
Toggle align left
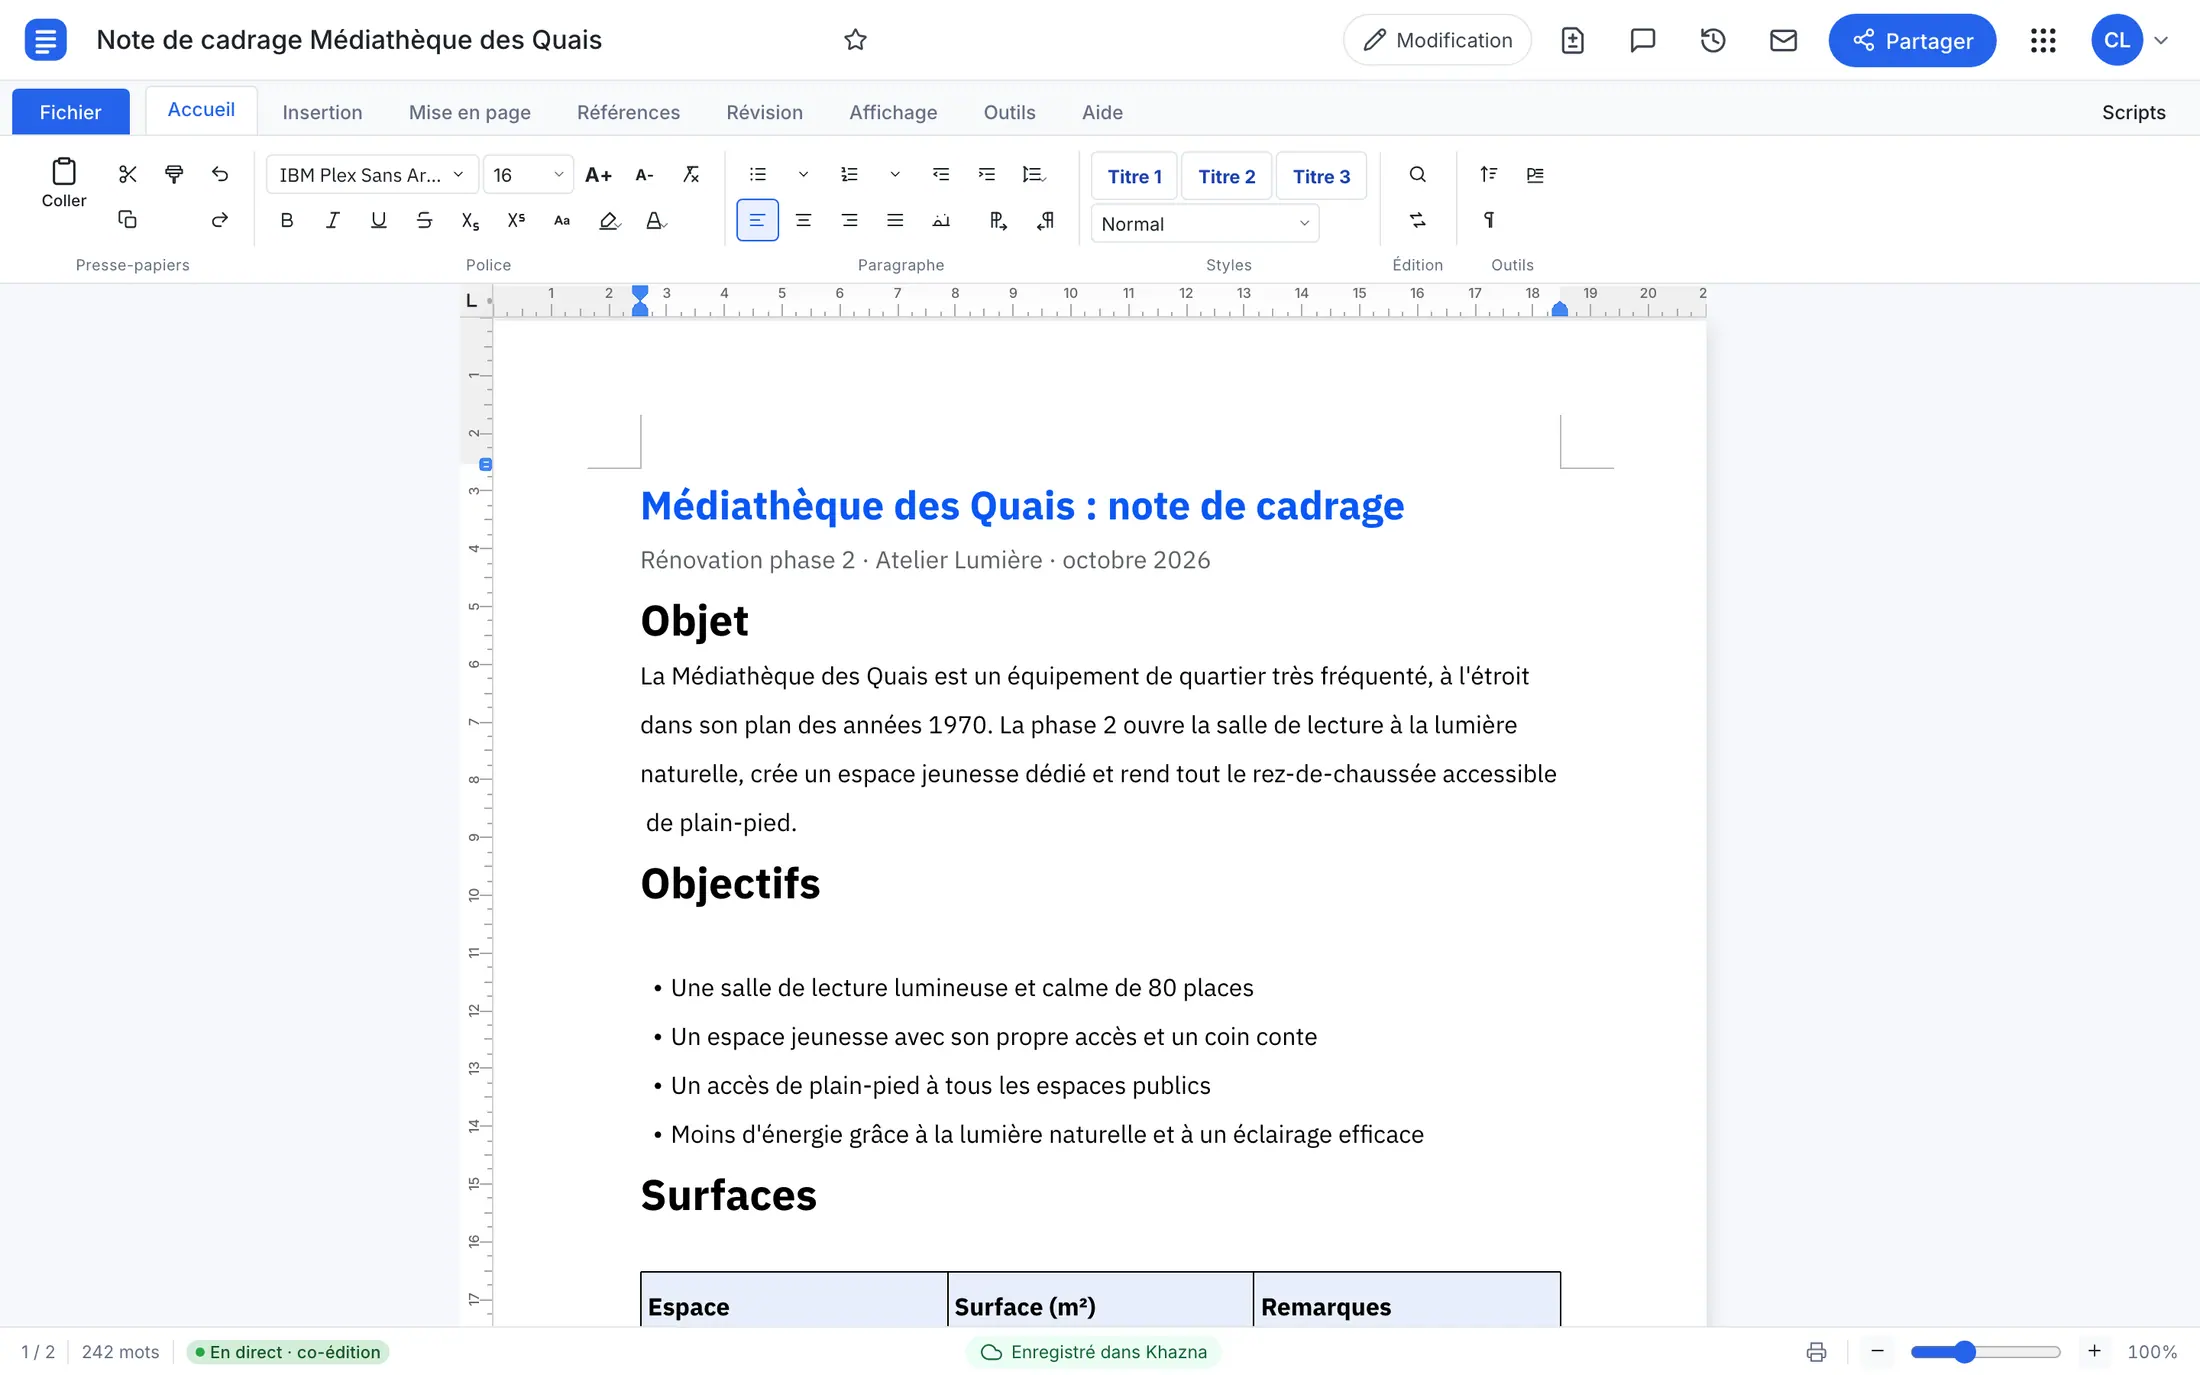tap(757, 221)
